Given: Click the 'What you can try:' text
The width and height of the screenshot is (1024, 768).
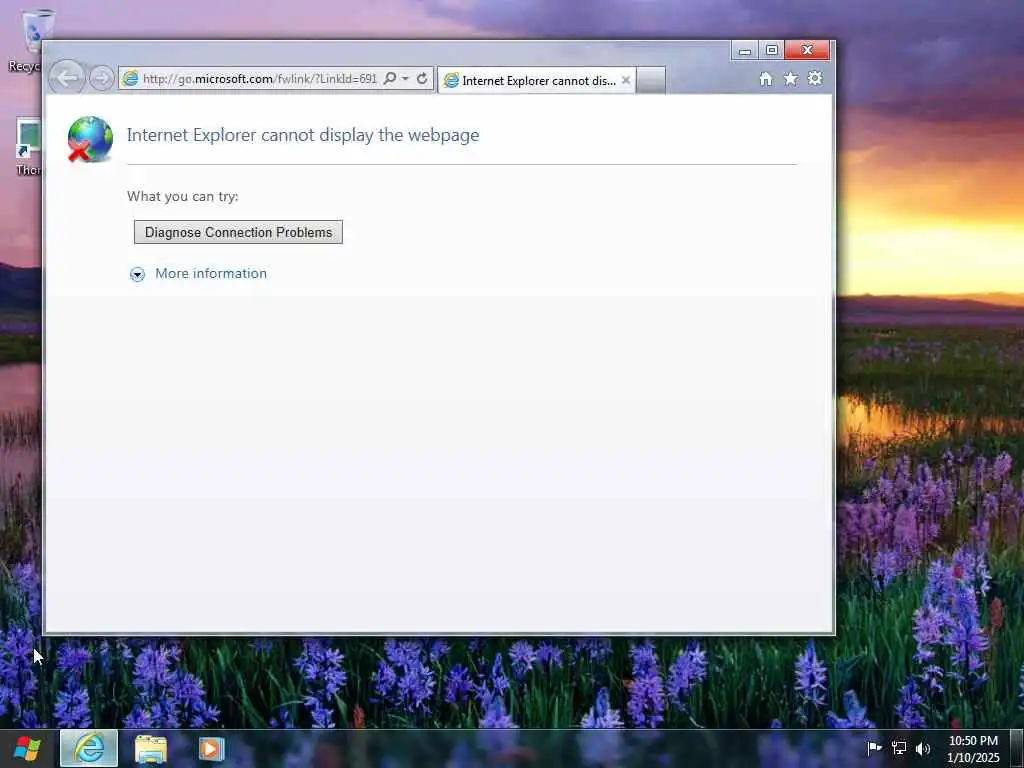Looking at the screenshot, I should pyautogui.click(x=183, y=196).
